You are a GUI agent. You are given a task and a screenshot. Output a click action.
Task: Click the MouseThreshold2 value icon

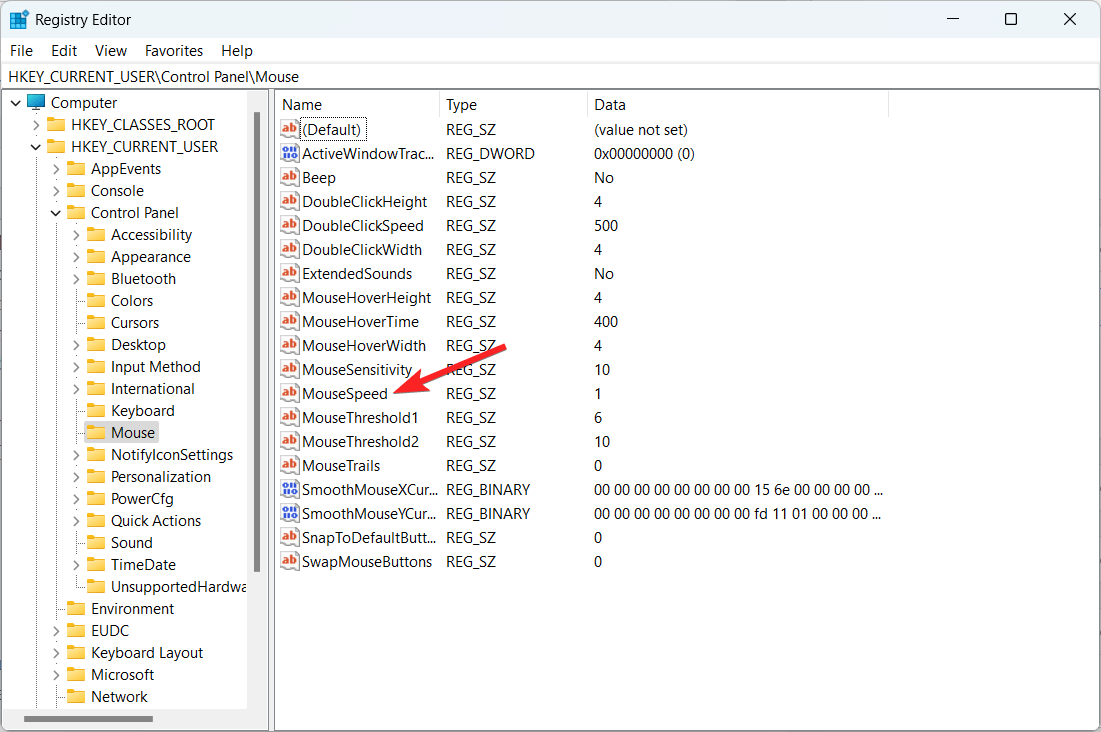(289, 441)
